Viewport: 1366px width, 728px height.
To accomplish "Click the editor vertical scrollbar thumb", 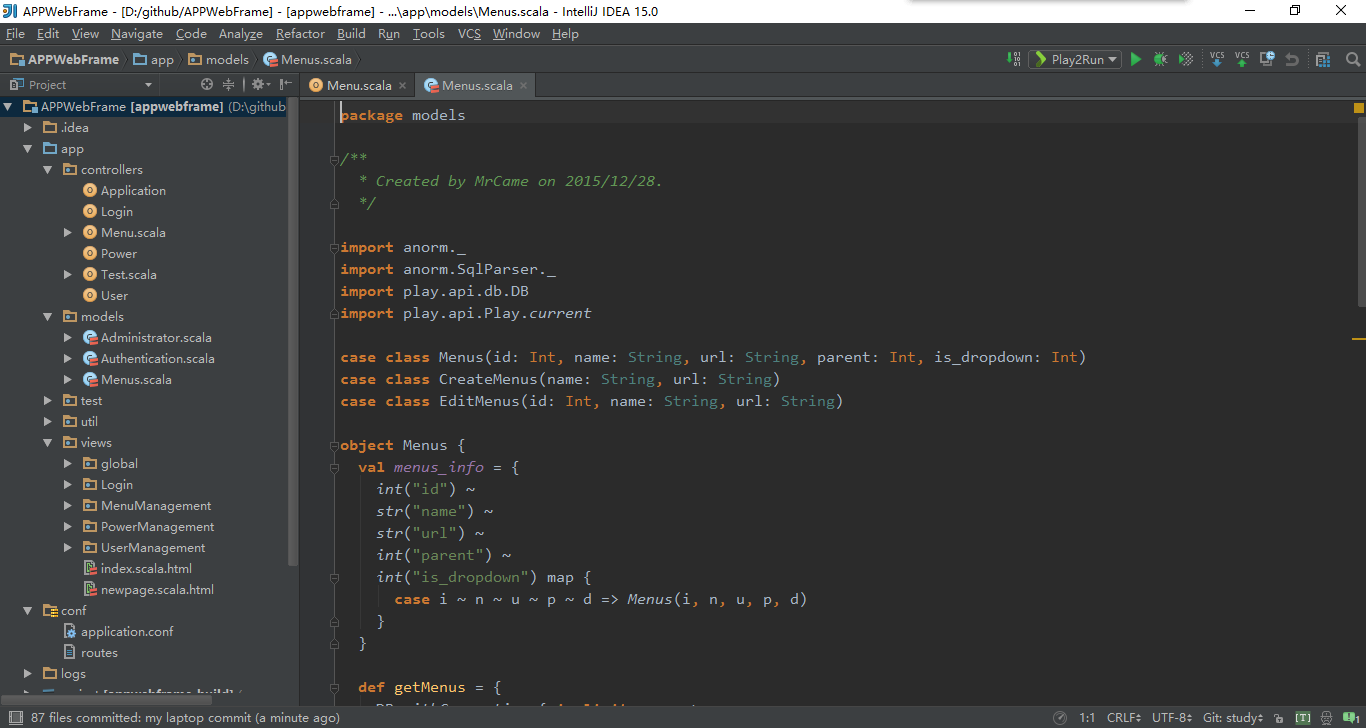I will coord(1361,212).
